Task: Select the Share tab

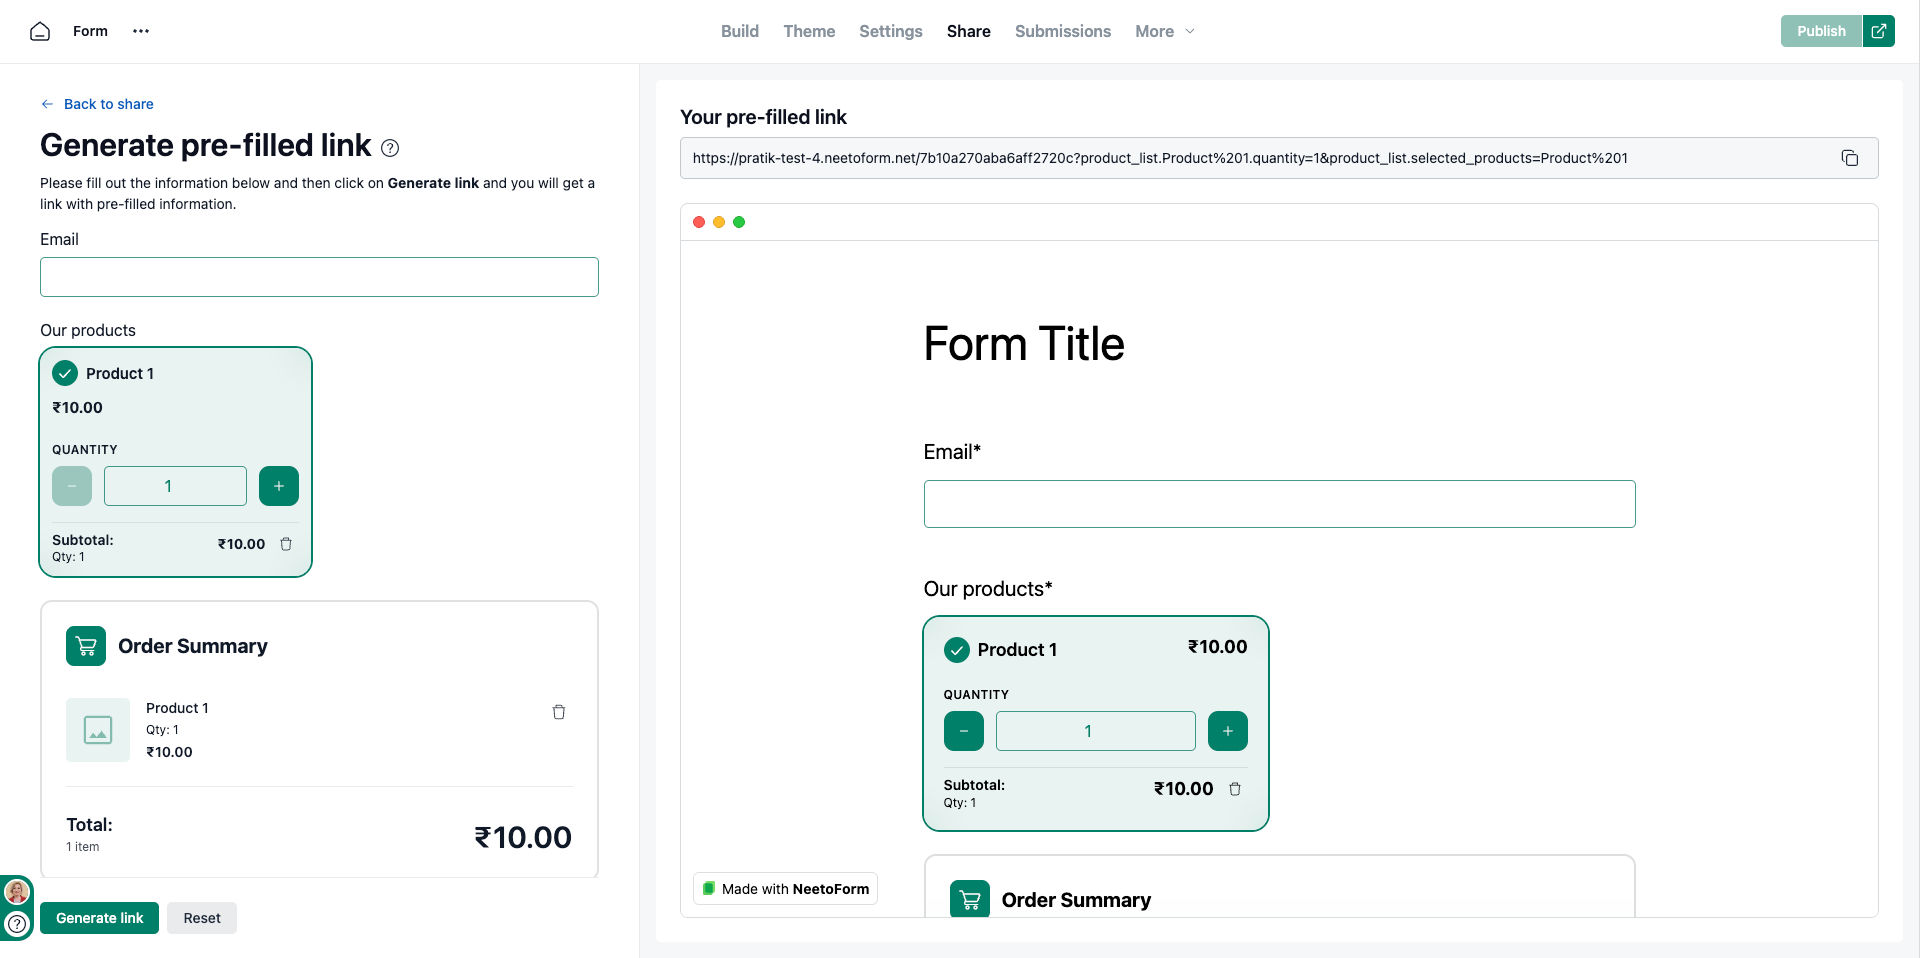Action: [x=969, y=31]
